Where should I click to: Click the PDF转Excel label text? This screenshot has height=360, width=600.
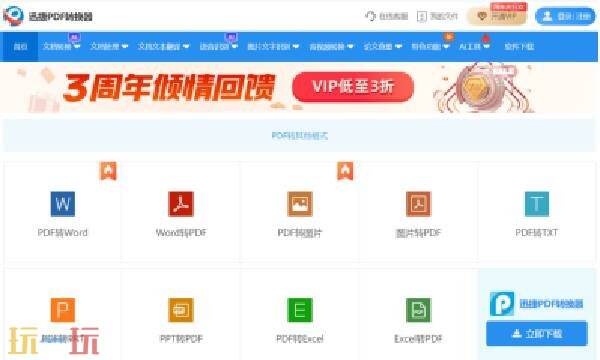pyautogui.click(x=300, y=339)
